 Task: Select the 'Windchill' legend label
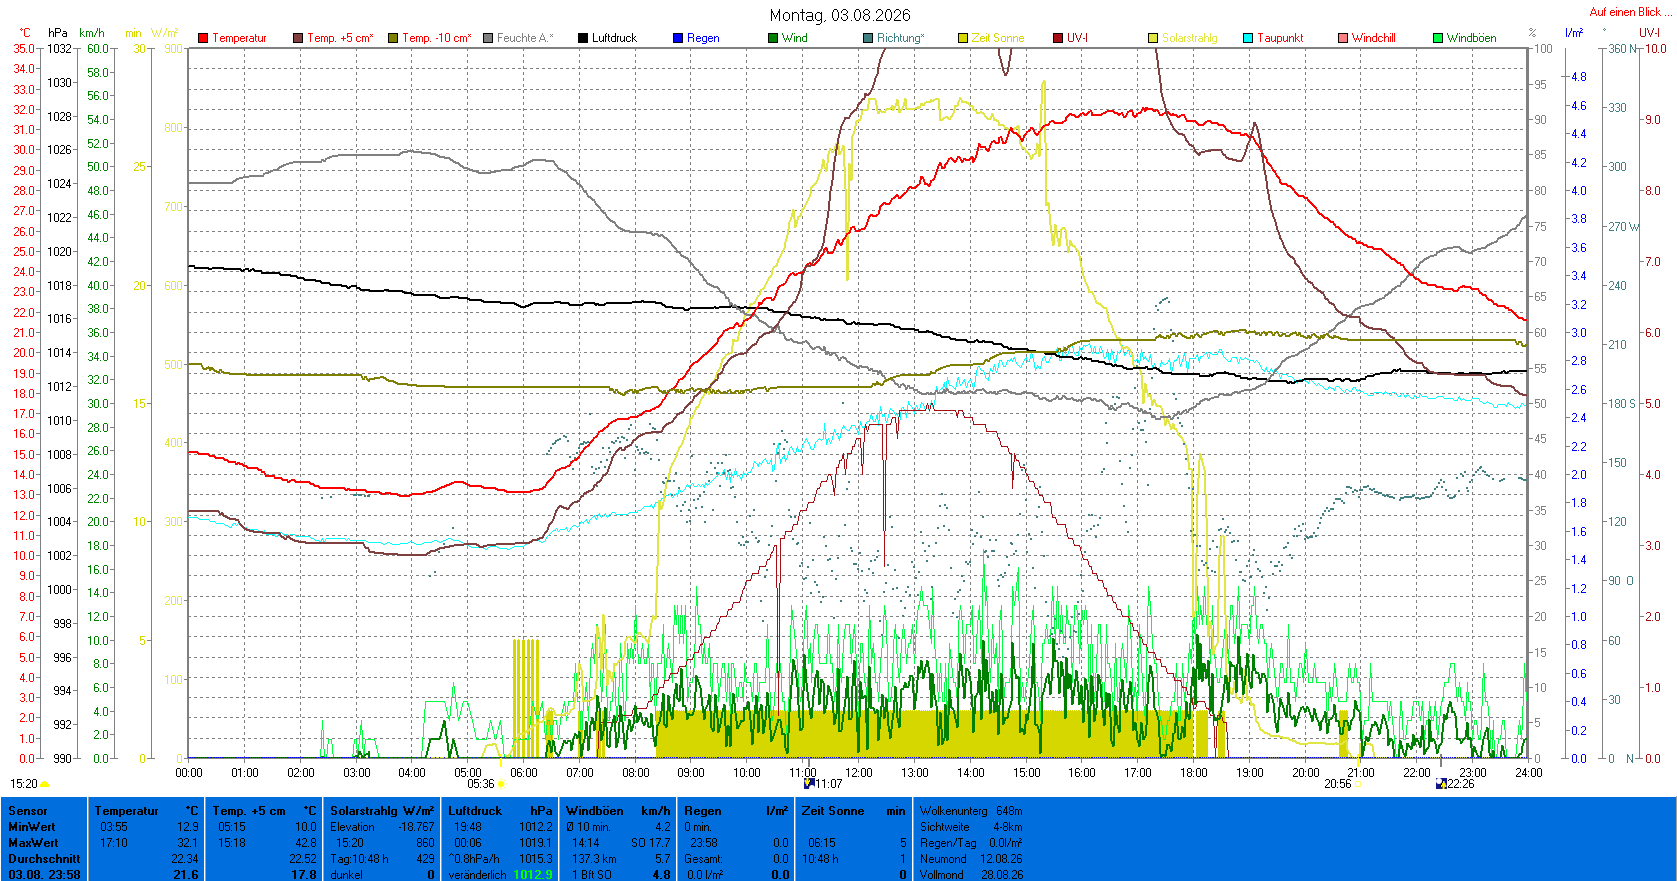click(x=1374, y=38)
